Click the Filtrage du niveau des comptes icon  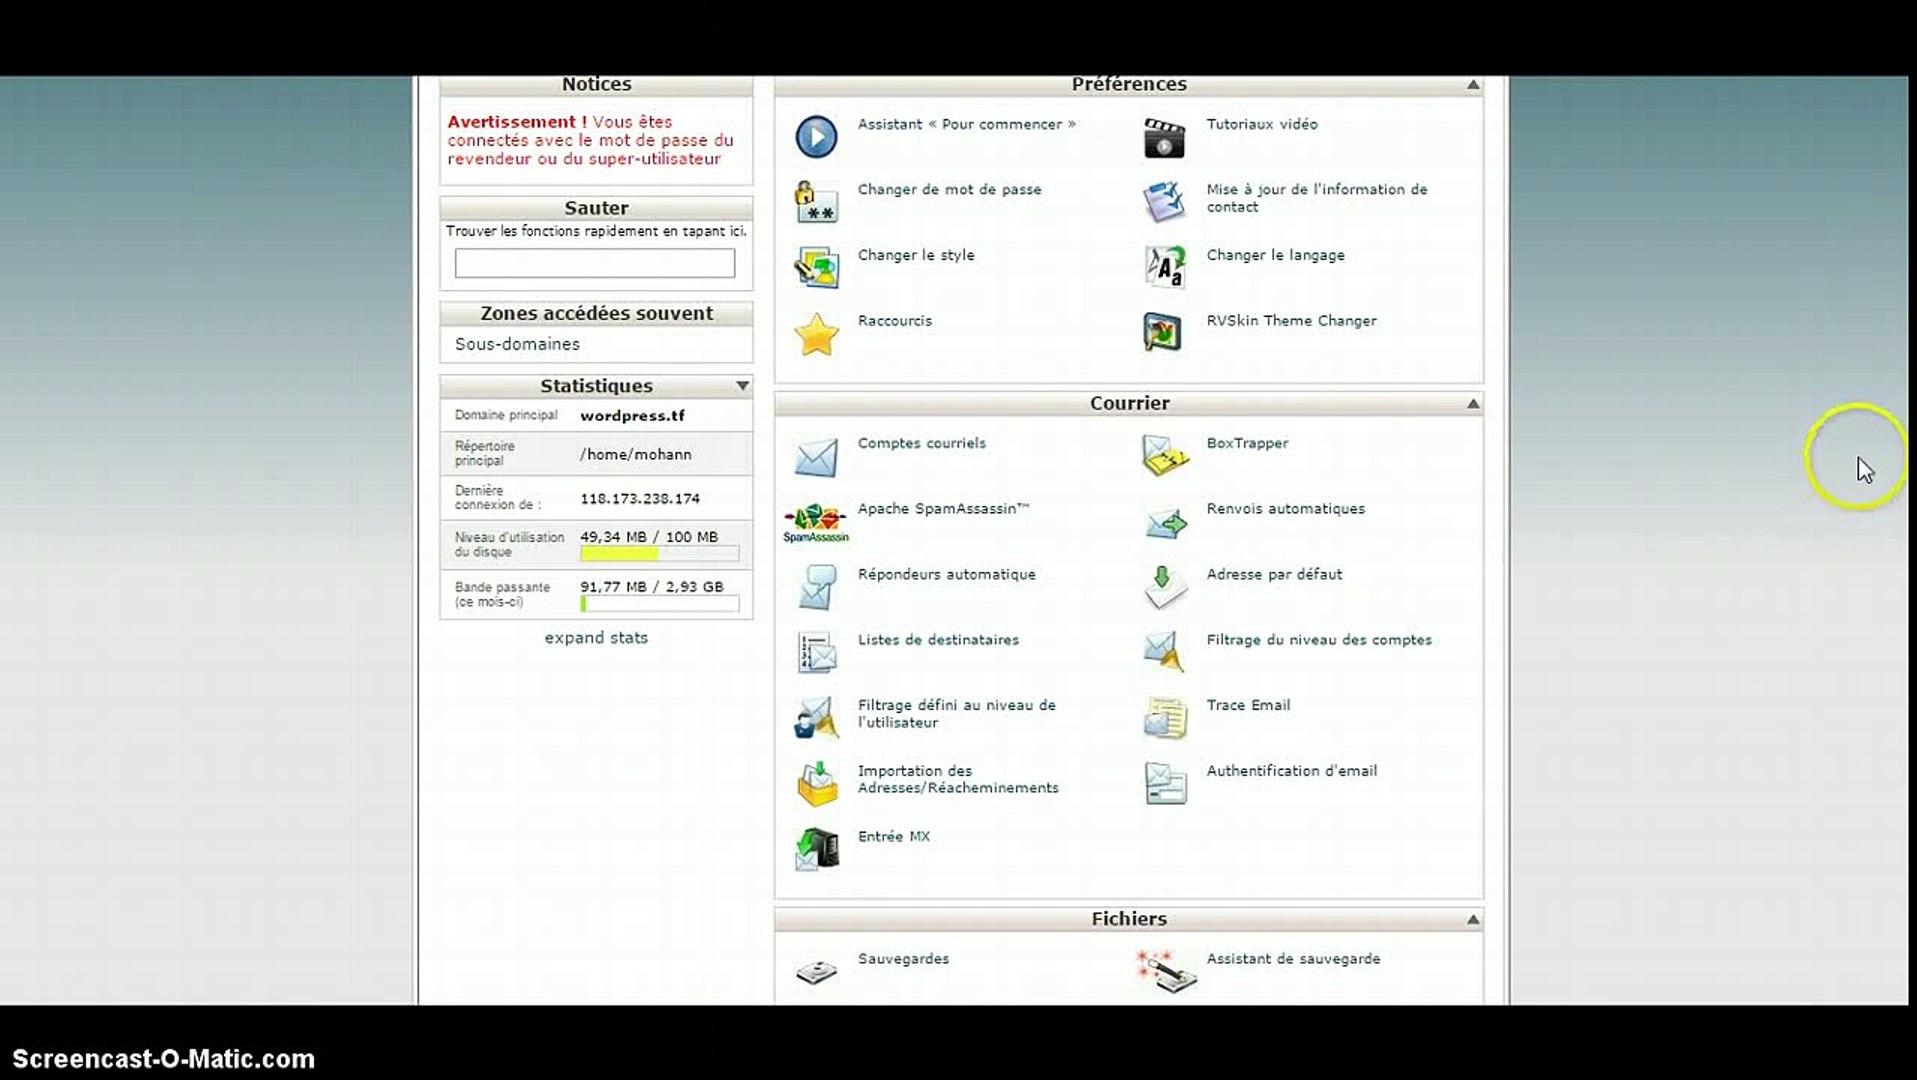[x=1164, y=653]
